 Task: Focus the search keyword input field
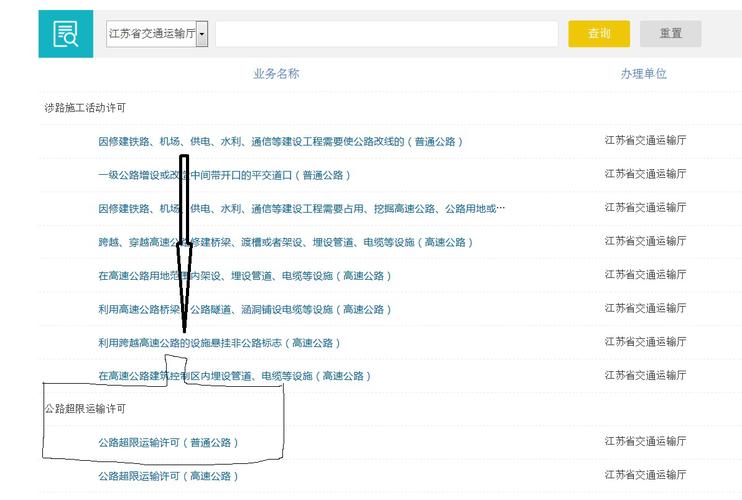tap(387, 34)
